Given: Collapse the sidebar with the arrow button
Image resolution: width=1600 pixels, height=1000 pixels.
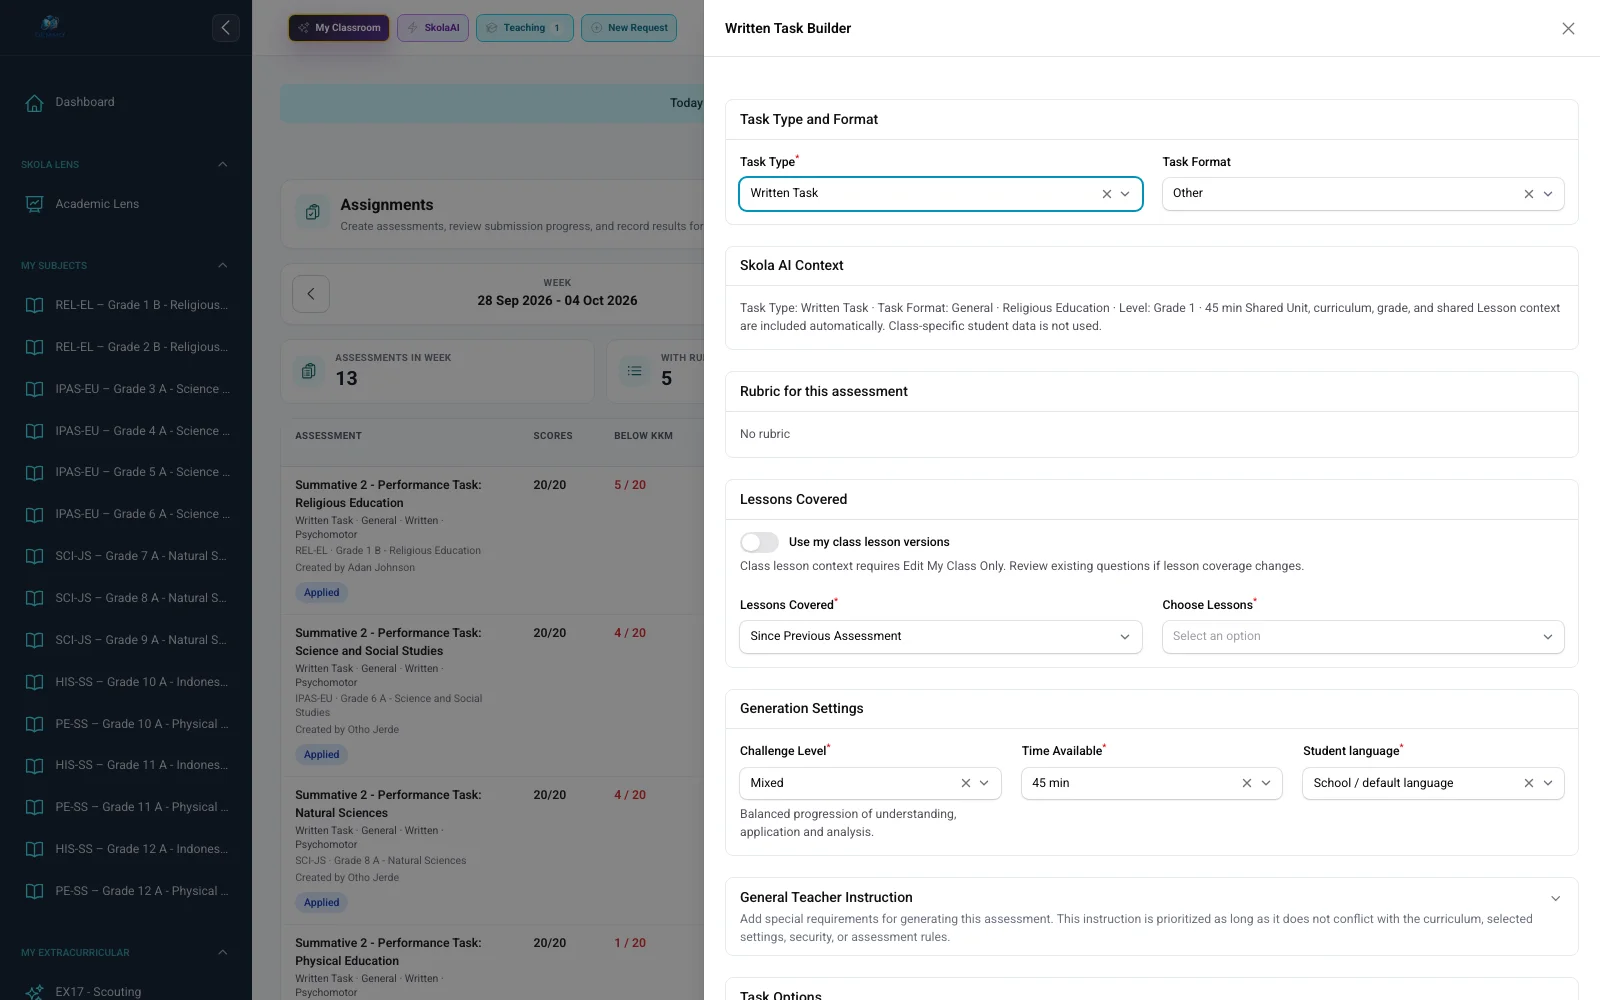Looking at the screenshot, I should tap(225, 28).
